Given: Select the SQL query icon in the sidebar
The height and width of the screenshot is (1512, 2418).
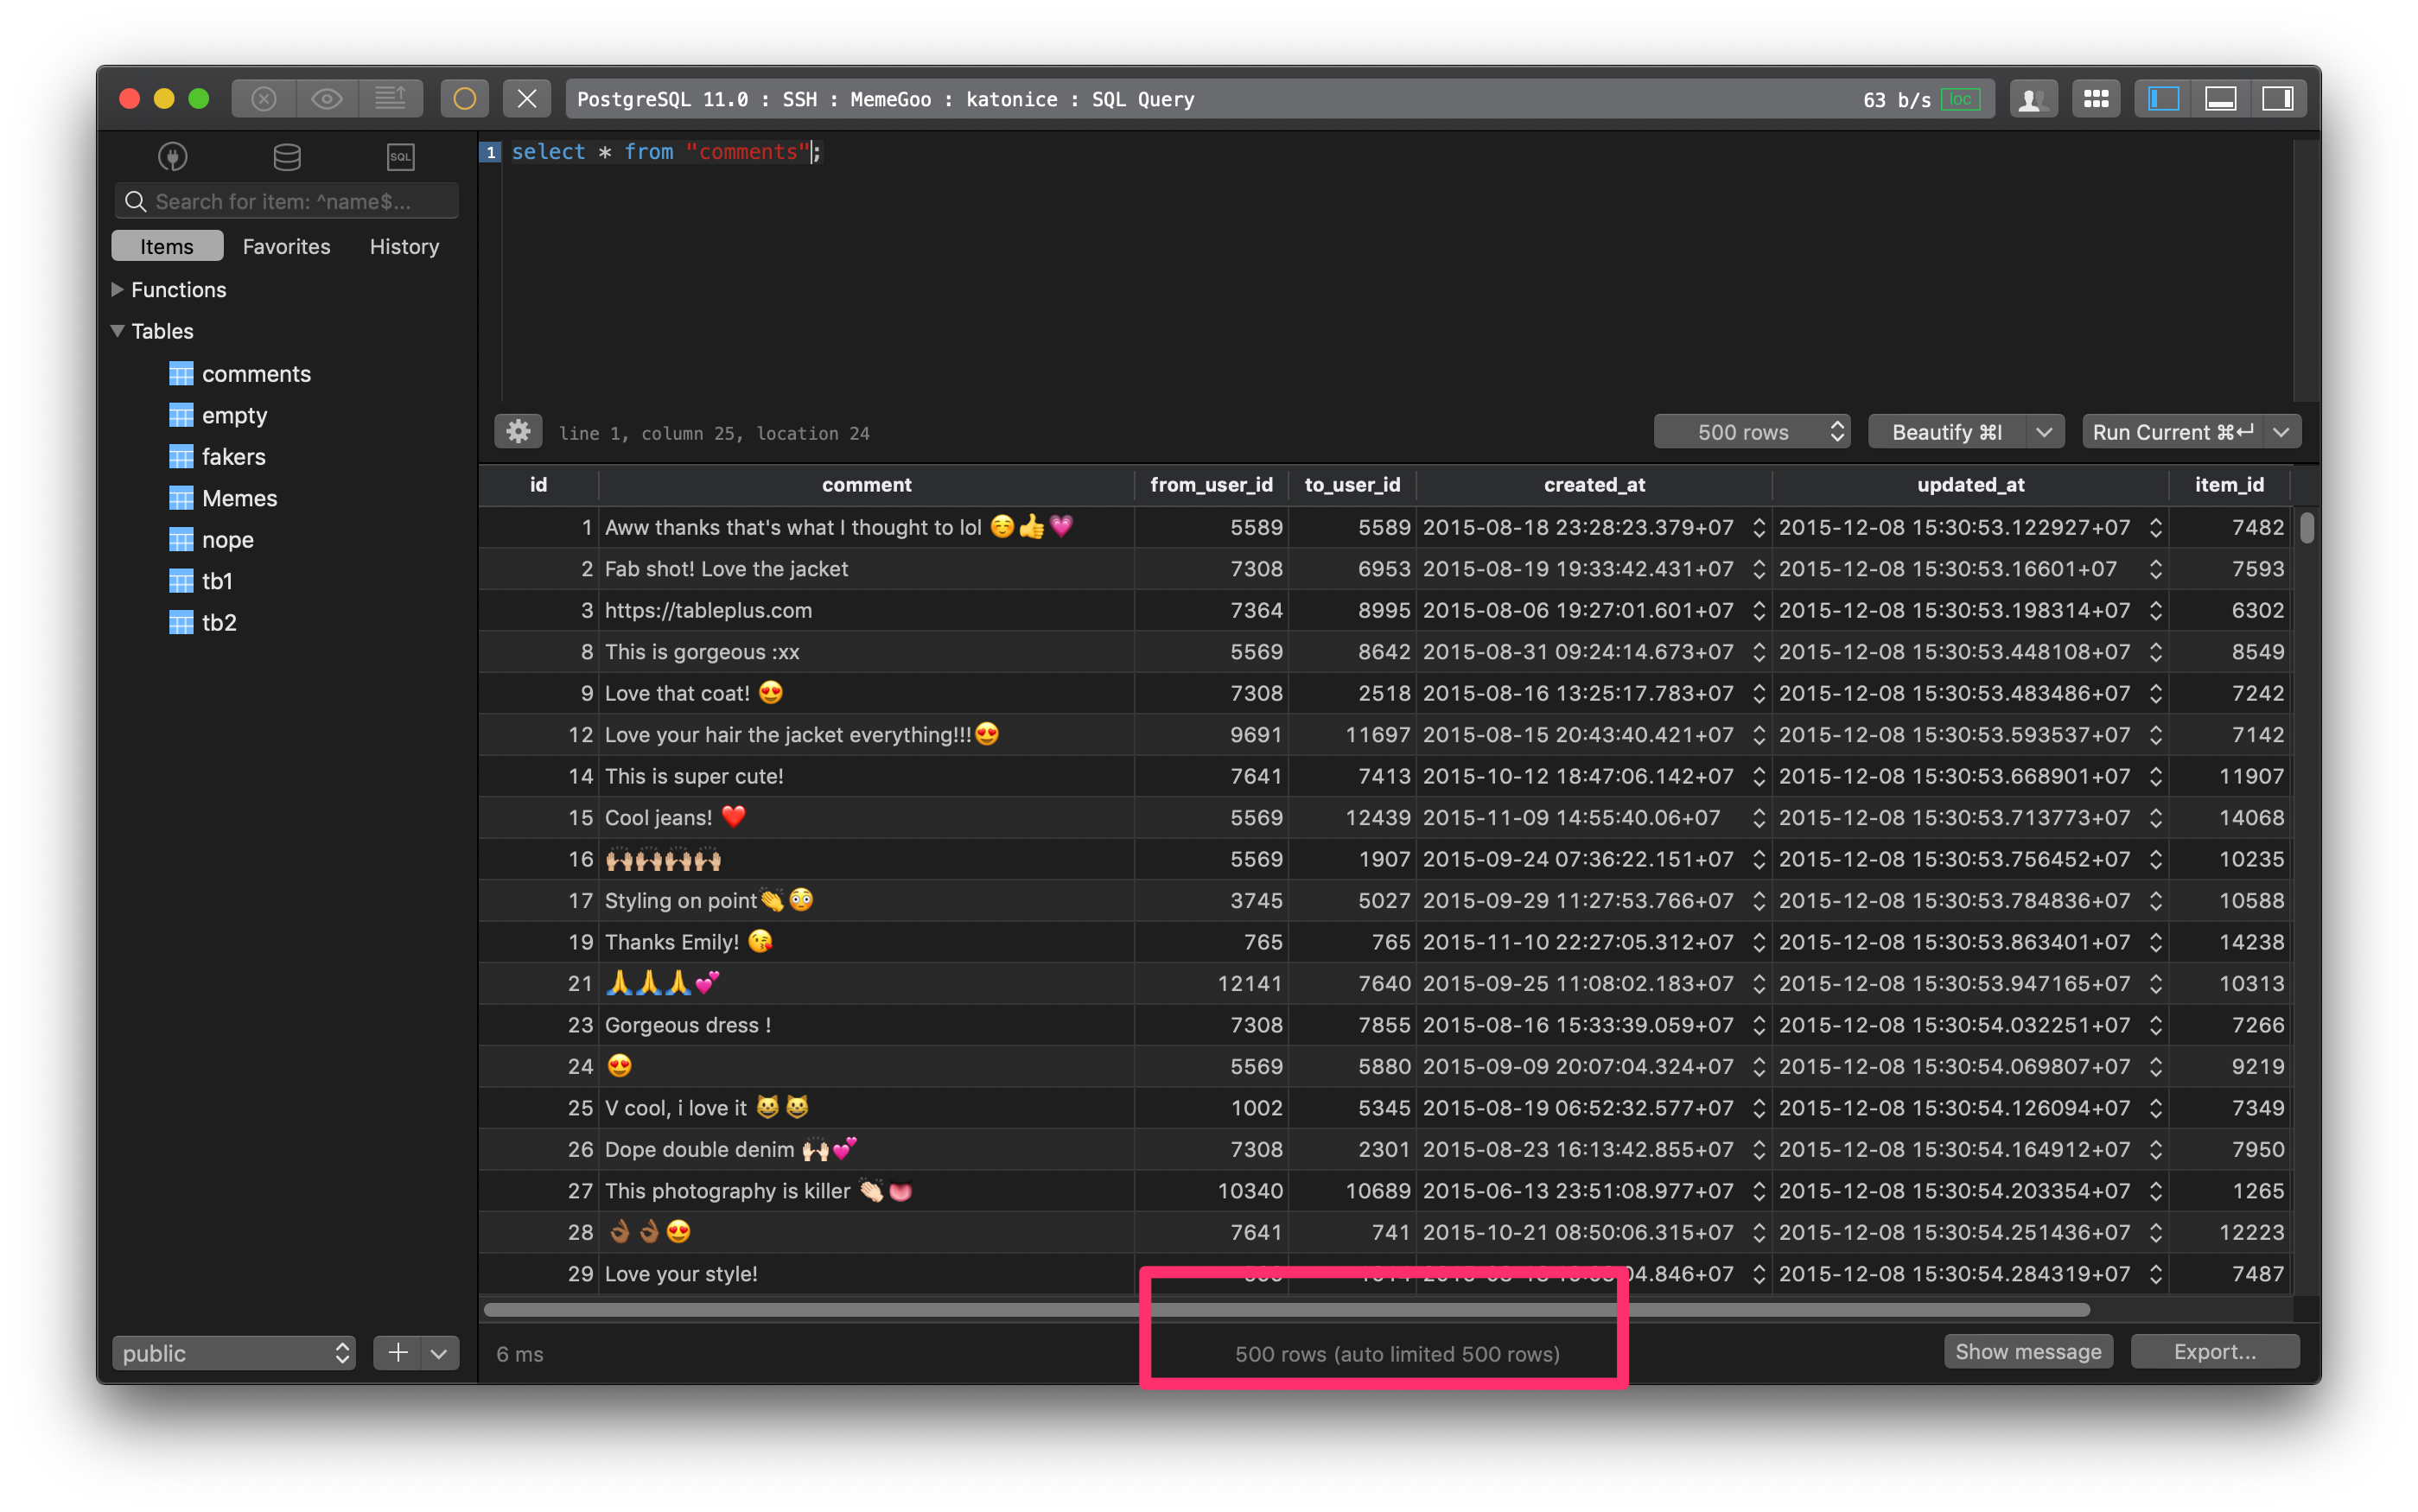Looking at the screenshot, I should coord(399,156).
